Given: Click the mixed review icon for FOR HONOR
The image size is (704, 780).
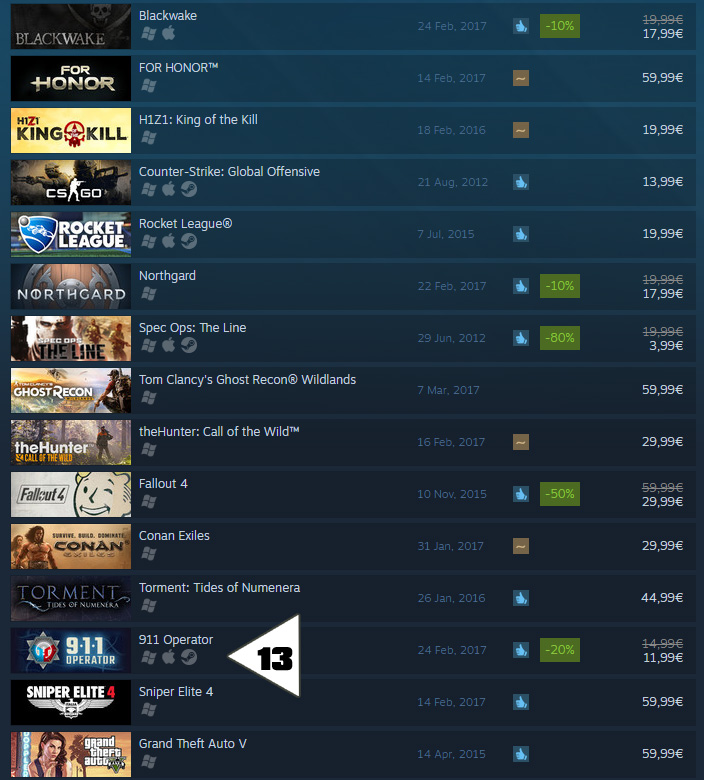Looking at the screenshot, I should click(521, 78).
